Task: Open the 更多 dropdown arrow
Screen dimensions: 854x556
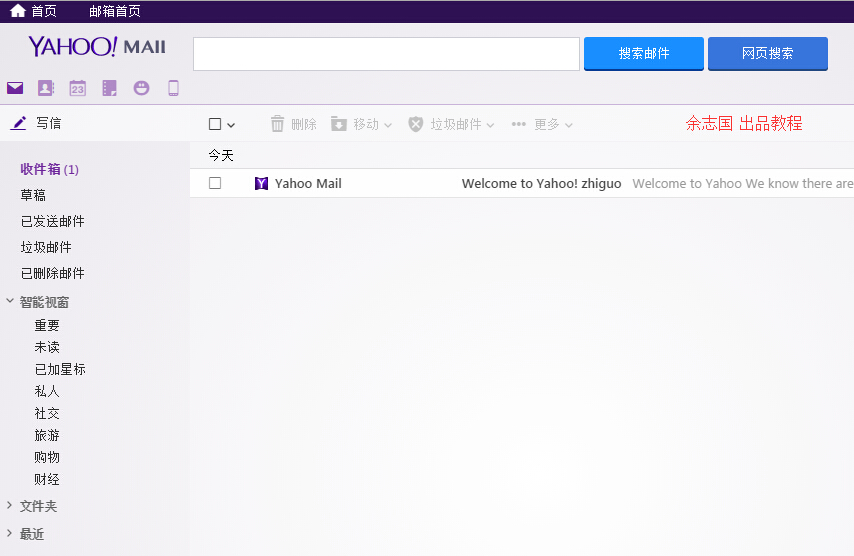Action: pyautogui.click(x=569, y=125)
